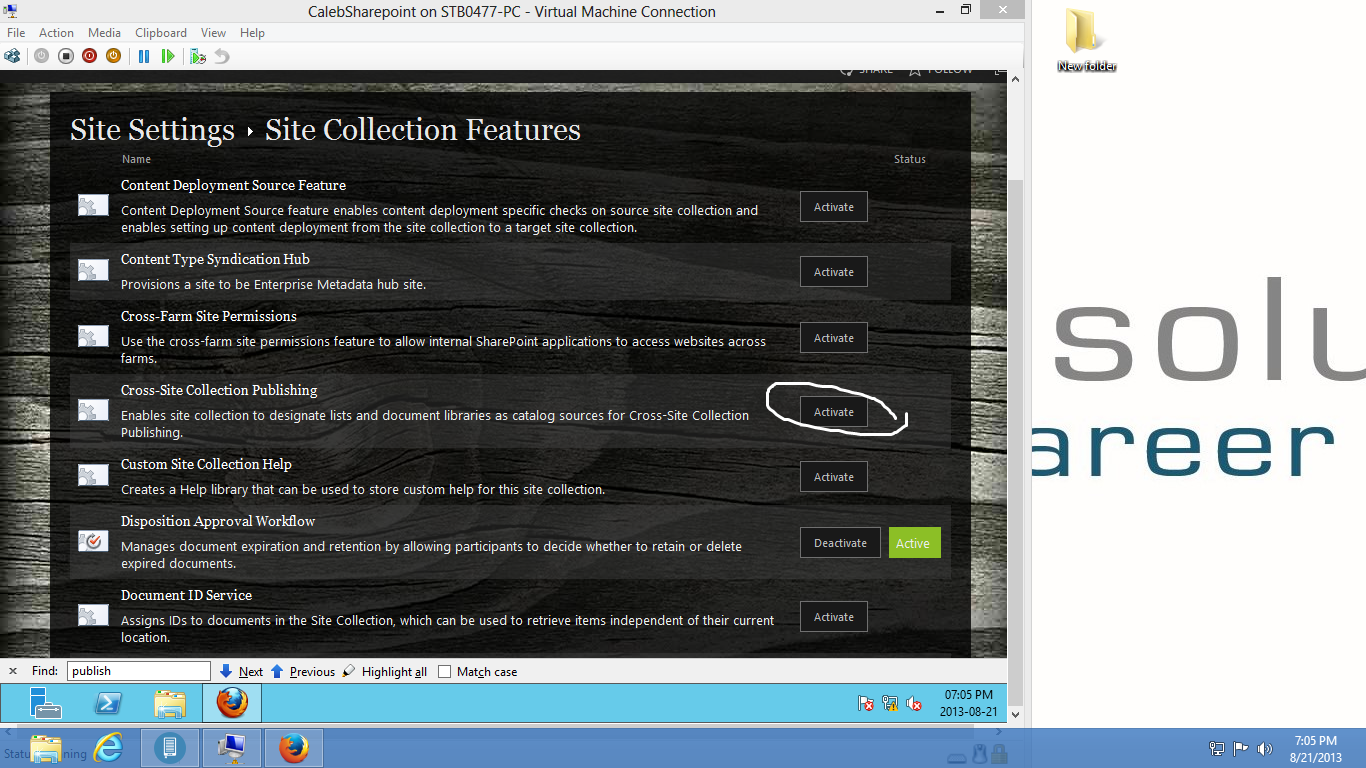Click the Ctrl+Alt+Delete toolbar icon

point(12,56)
